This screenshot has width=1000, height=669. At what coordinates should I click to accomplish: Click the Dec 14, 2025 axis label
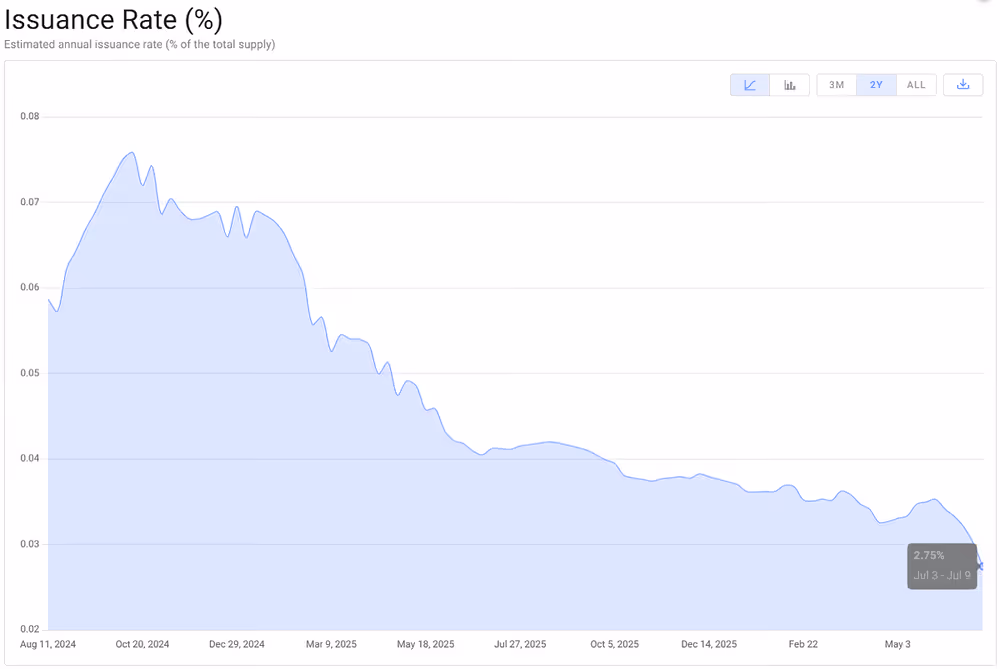point(709,644)
